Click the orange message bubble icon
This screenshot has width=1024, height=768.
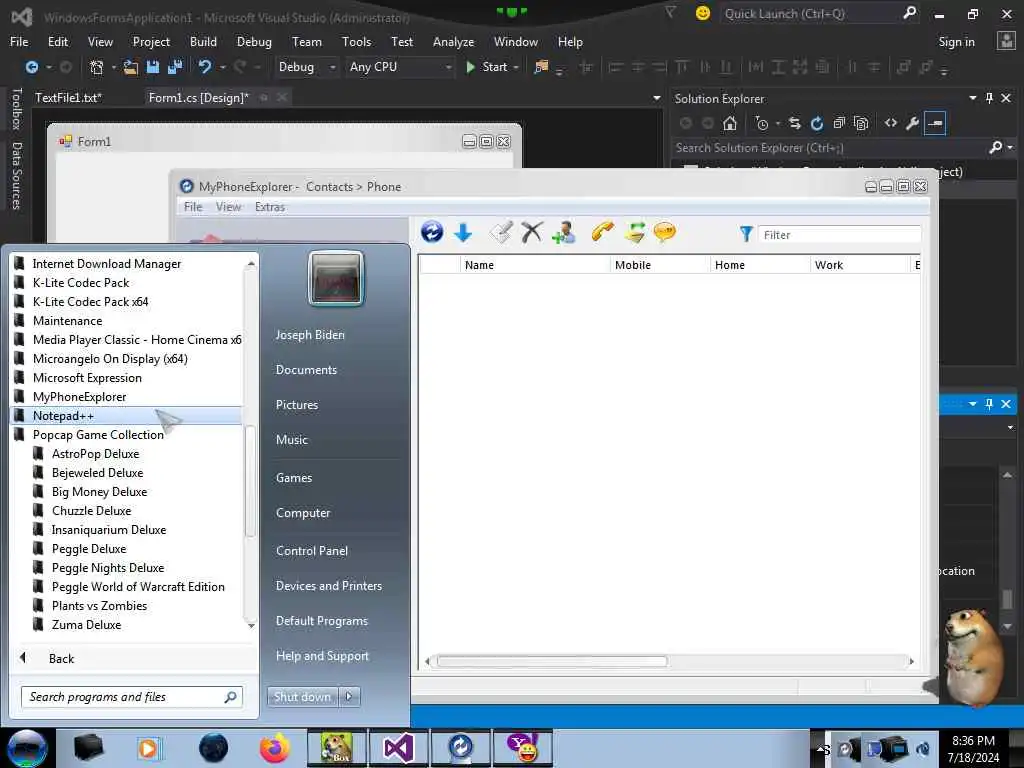click(x=665, y=232)
